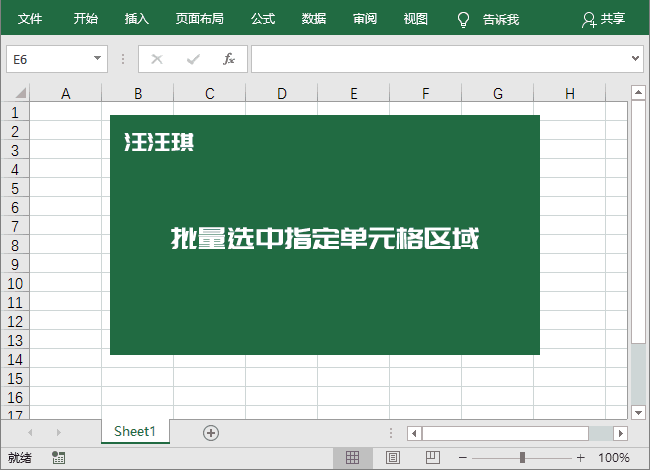
Task: Click the horizontal scrollbar left arrow
Action: click(414, 434)
